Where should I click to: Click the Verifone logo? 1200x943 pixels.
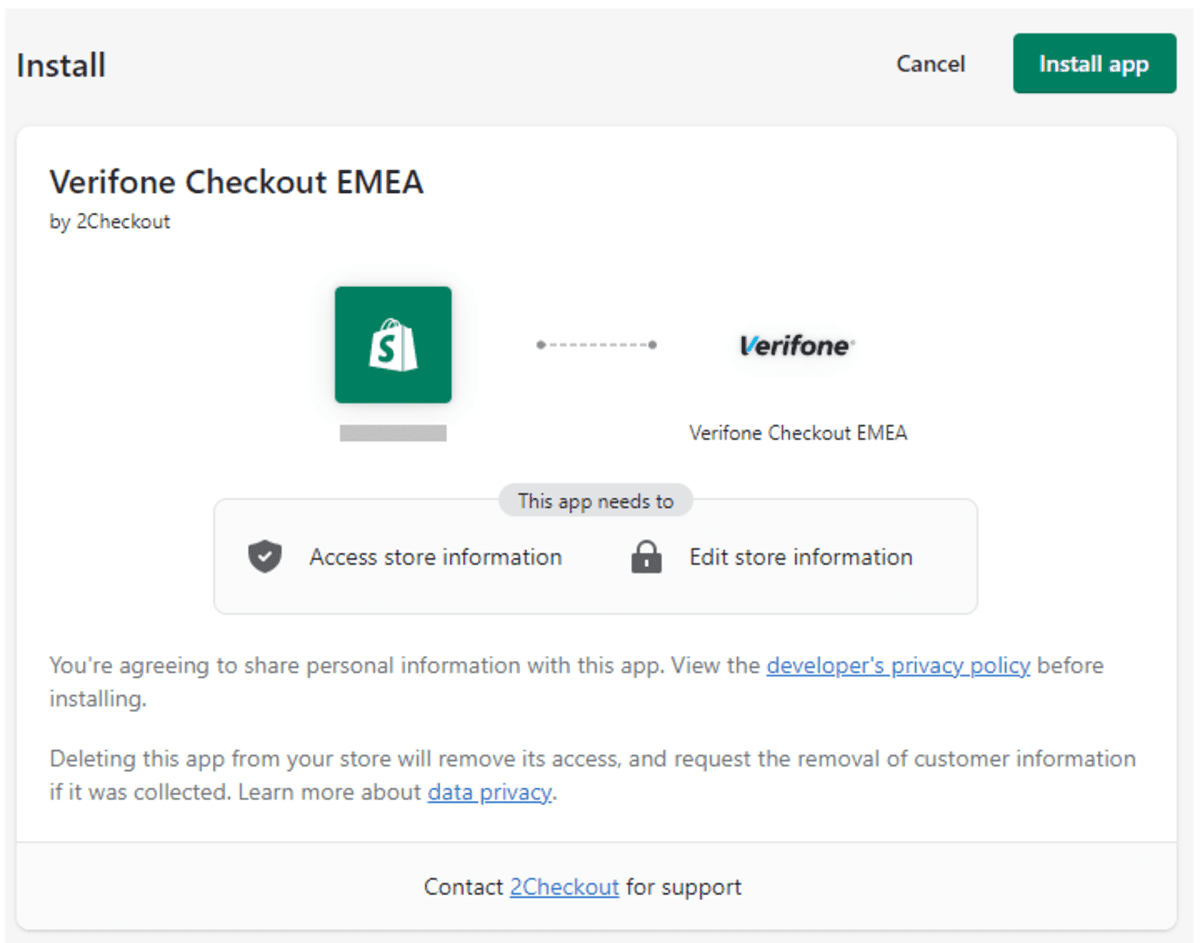[x=797, y=345]
